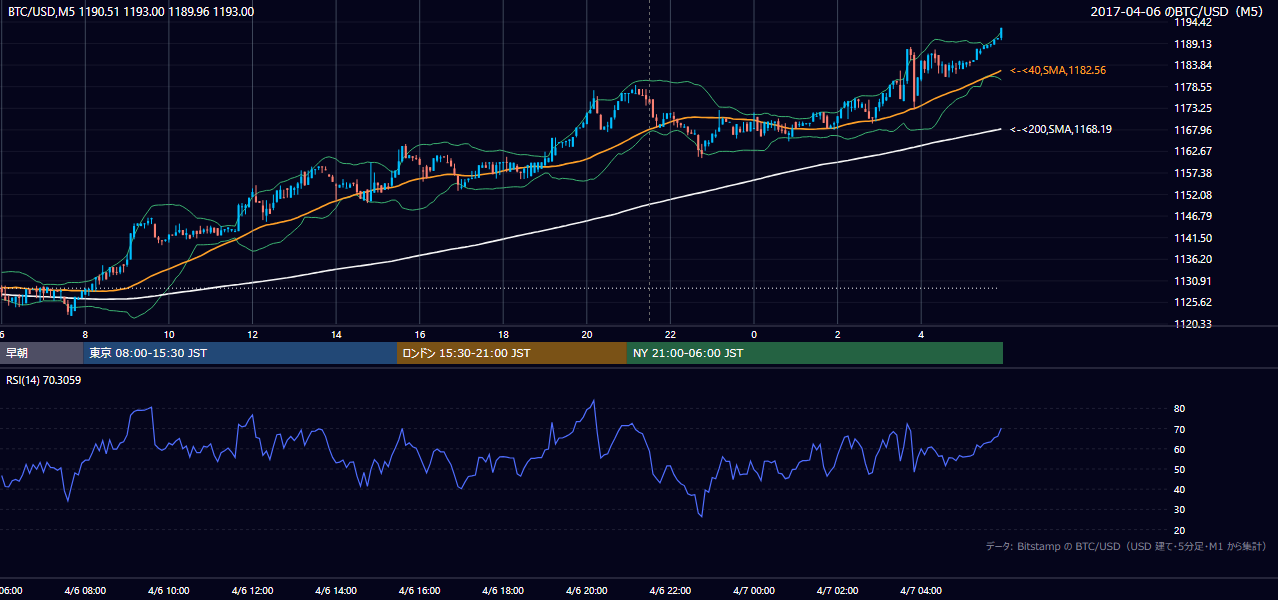Click the 4/6 12:00 time label
The width and height of the screenshot is (1278, 600).
coord(253,591)
